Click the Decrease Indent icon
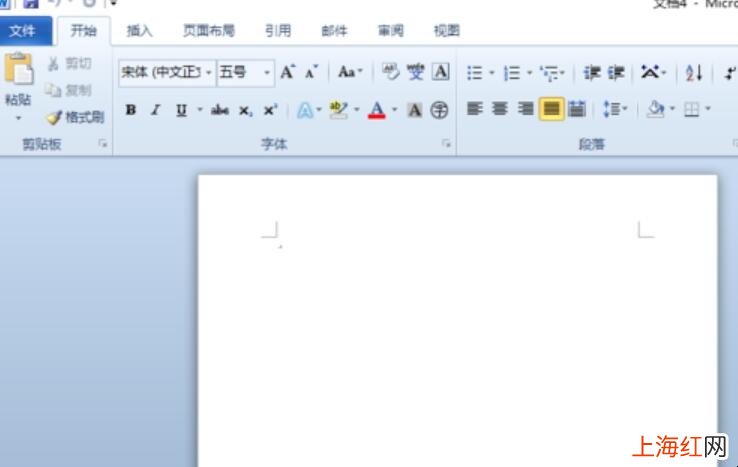738x467 pixels. click(x=592, y=73)
